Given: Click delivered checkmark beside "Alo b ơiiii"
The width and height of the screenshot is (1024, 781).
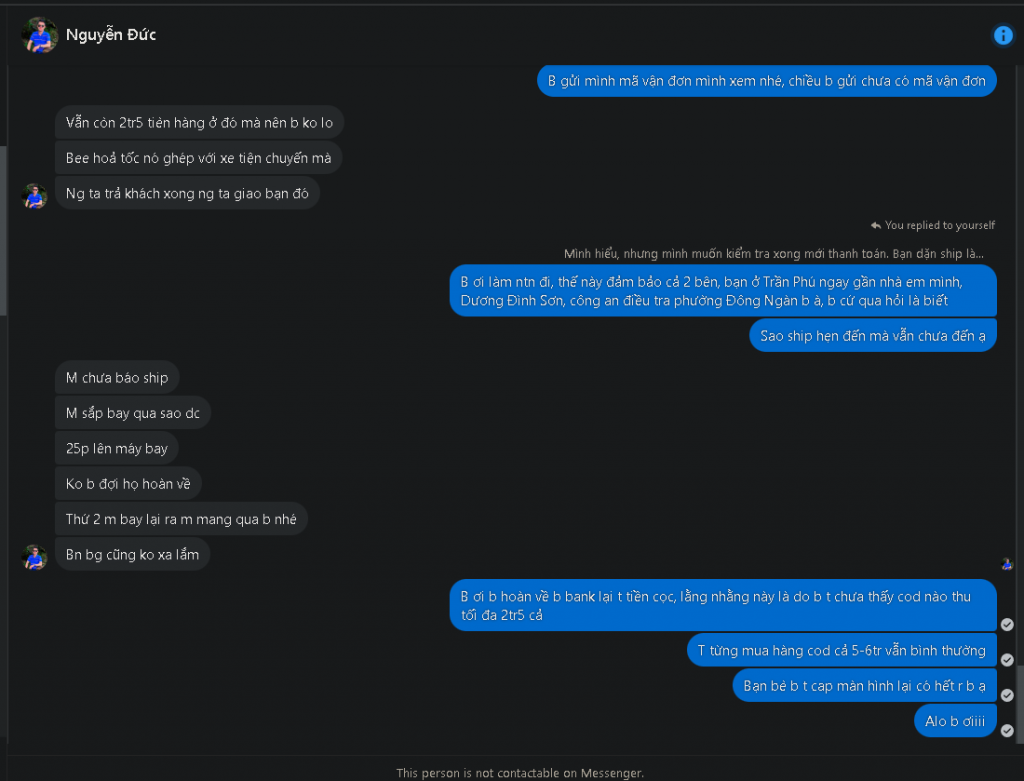Looking at the screenshot, I should [1007, 730].
